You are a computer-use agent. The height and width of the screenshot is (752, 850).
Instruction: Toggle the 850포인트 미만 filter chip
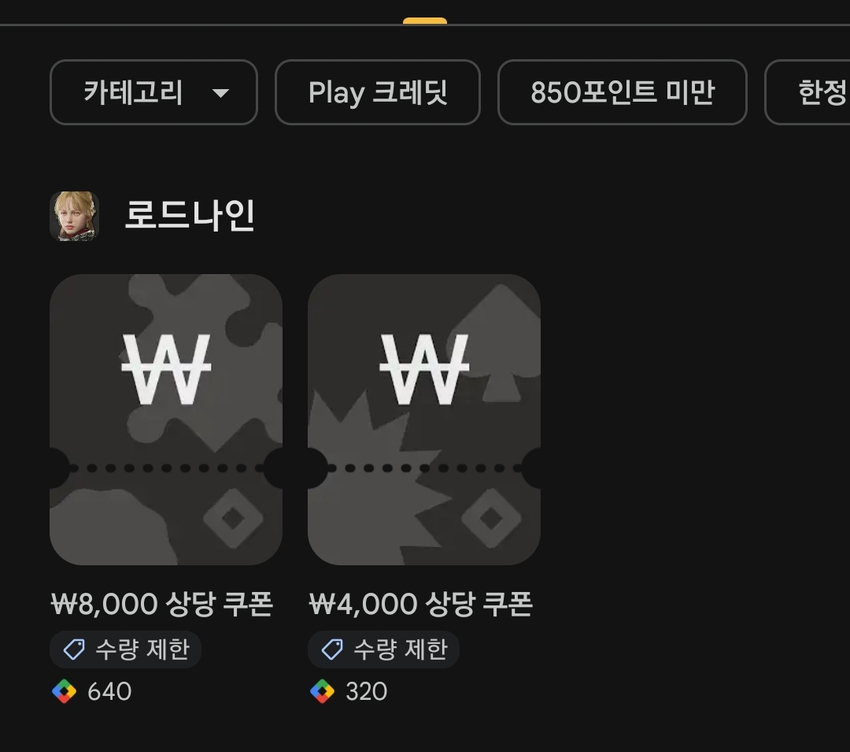[622, 92]
